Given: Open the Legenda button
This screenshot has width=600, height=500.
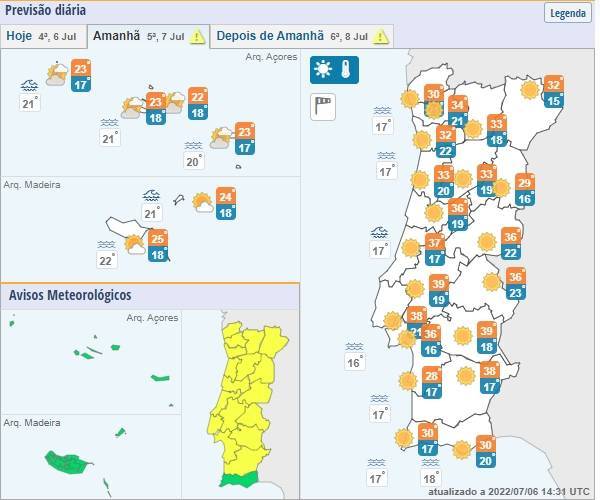Looking at the screenshot, I should click(x=567, y=13).
